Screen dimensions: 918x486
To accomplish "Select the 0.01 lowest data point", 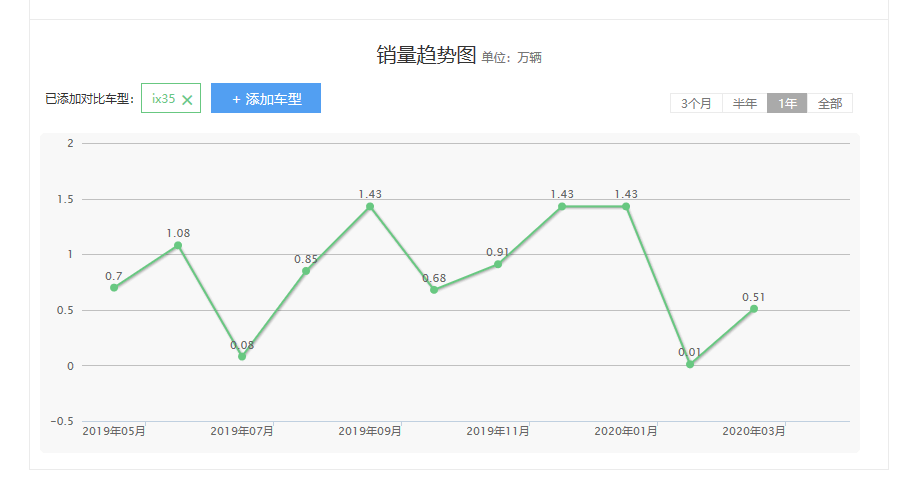I will (690, 364).
